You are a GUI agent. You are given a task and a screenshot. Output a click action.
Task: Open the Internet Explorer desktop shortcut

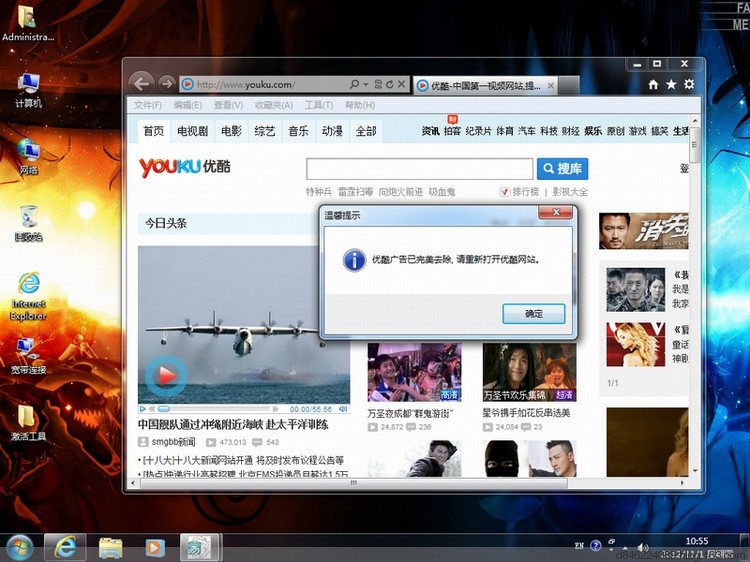coord(29,297)
